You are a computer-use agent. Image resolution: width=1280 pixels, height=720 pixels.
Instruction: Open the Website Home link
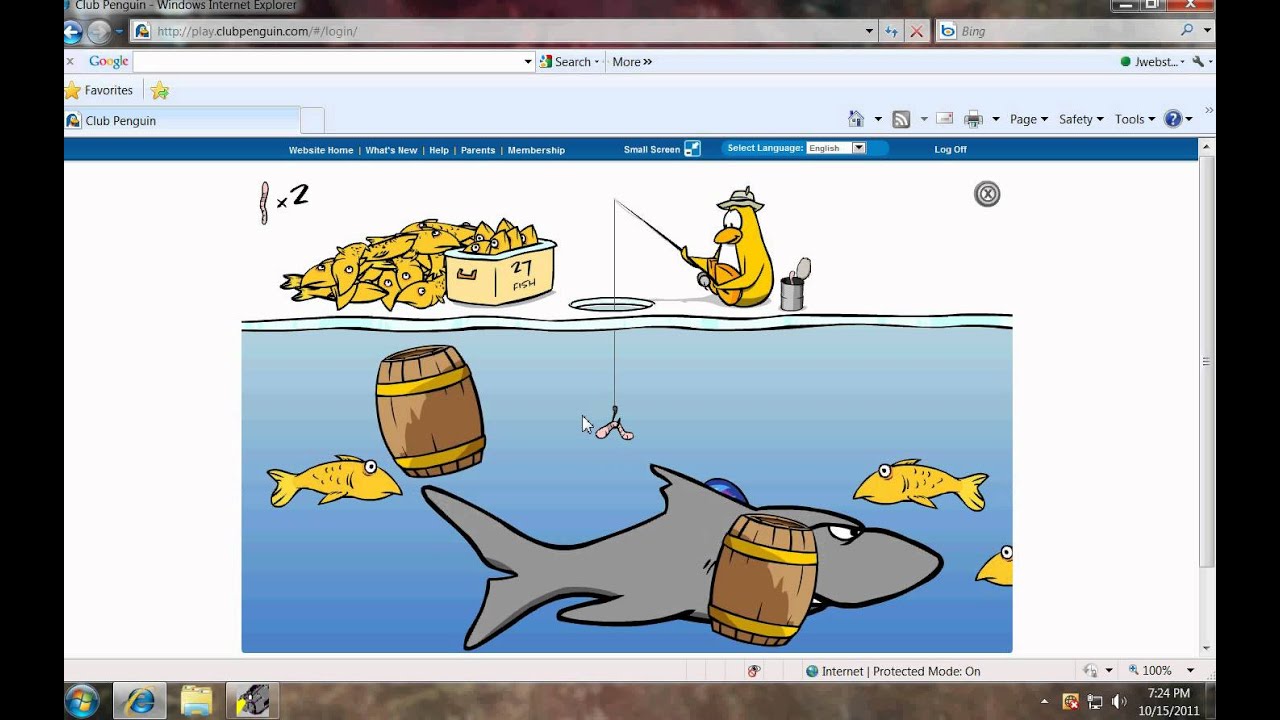321,150
